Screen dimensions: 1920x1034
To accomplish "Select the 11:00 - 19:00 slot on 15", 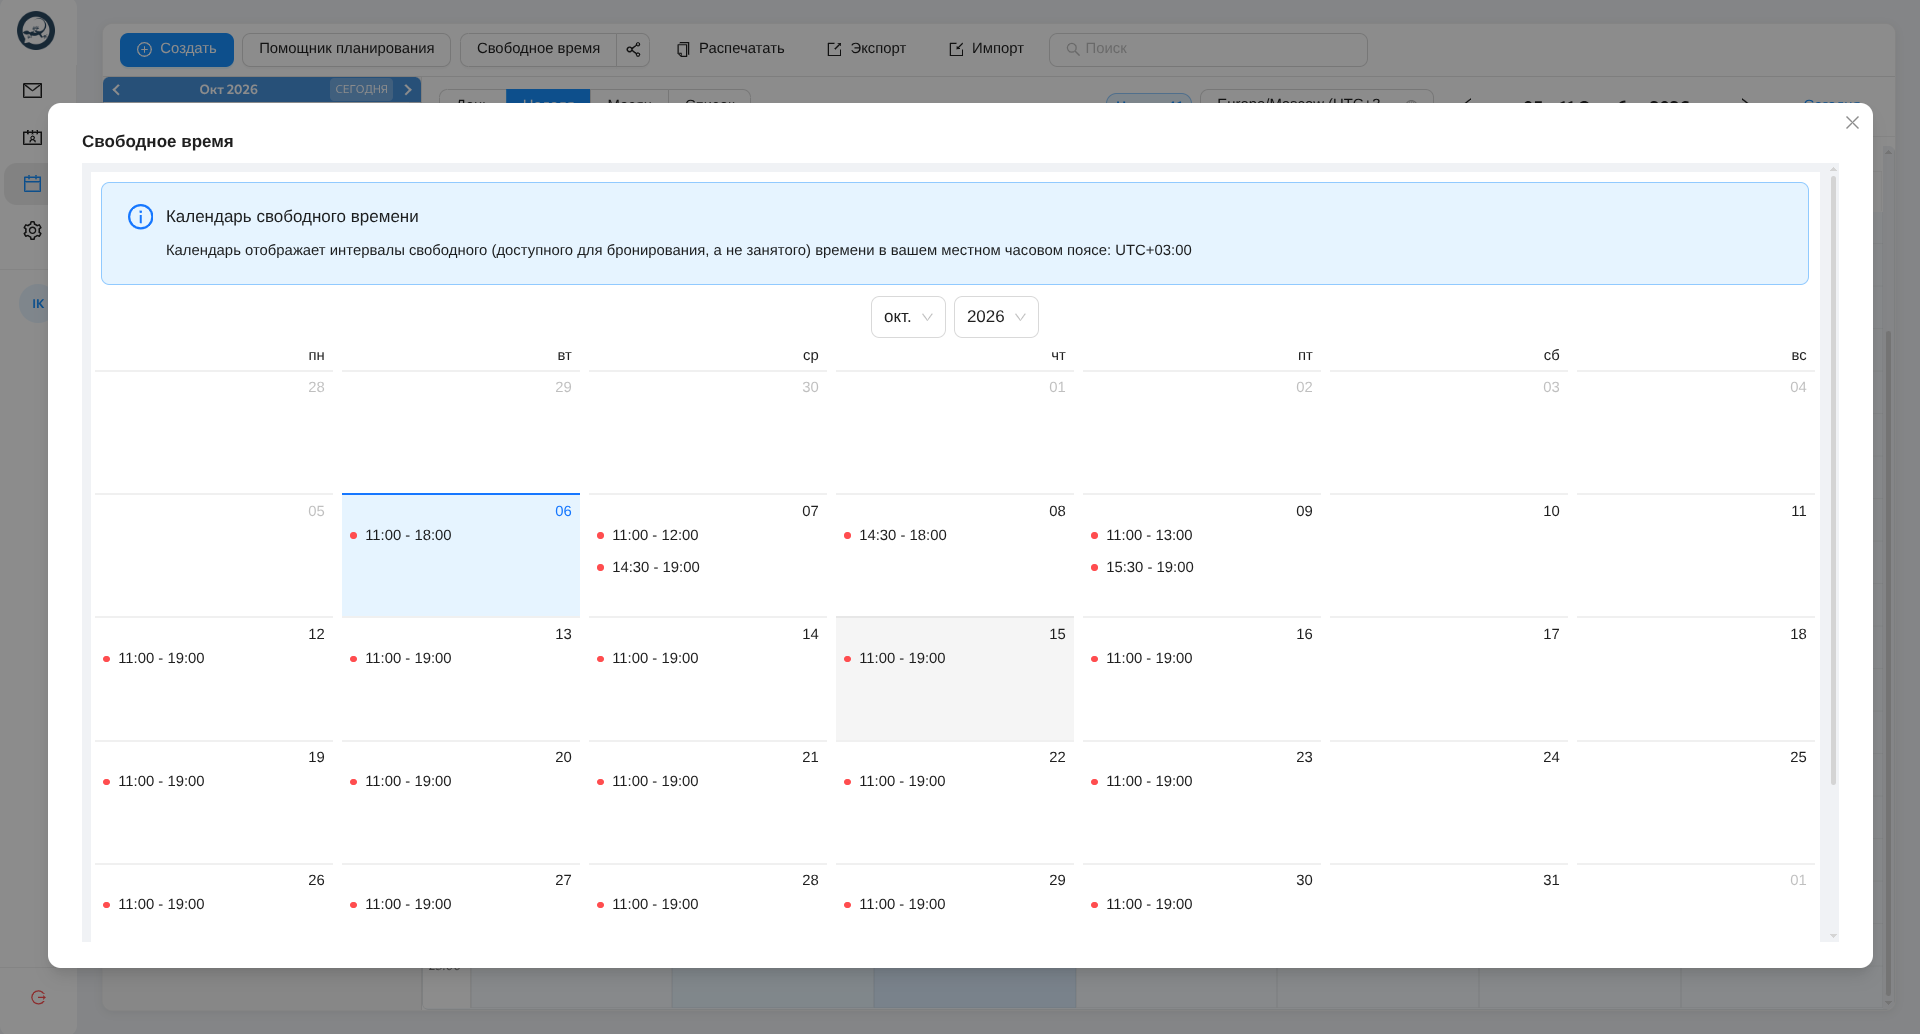I will 902,659.
